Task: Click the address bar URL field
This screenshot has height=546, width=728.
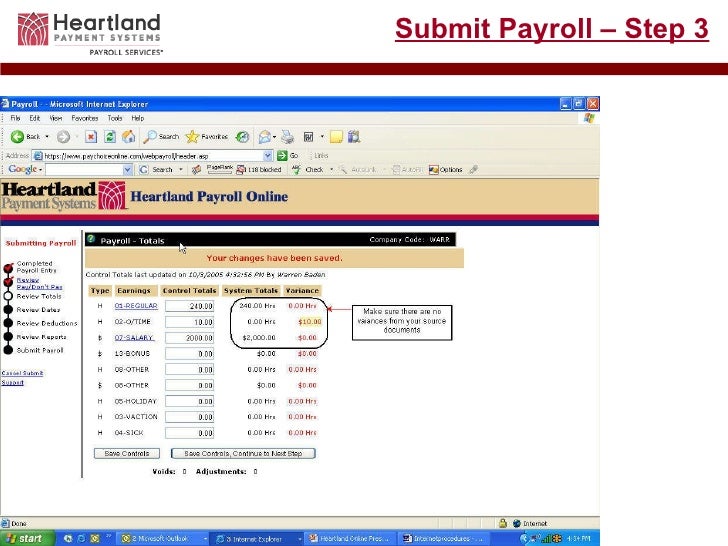Action: click(153, 156)
